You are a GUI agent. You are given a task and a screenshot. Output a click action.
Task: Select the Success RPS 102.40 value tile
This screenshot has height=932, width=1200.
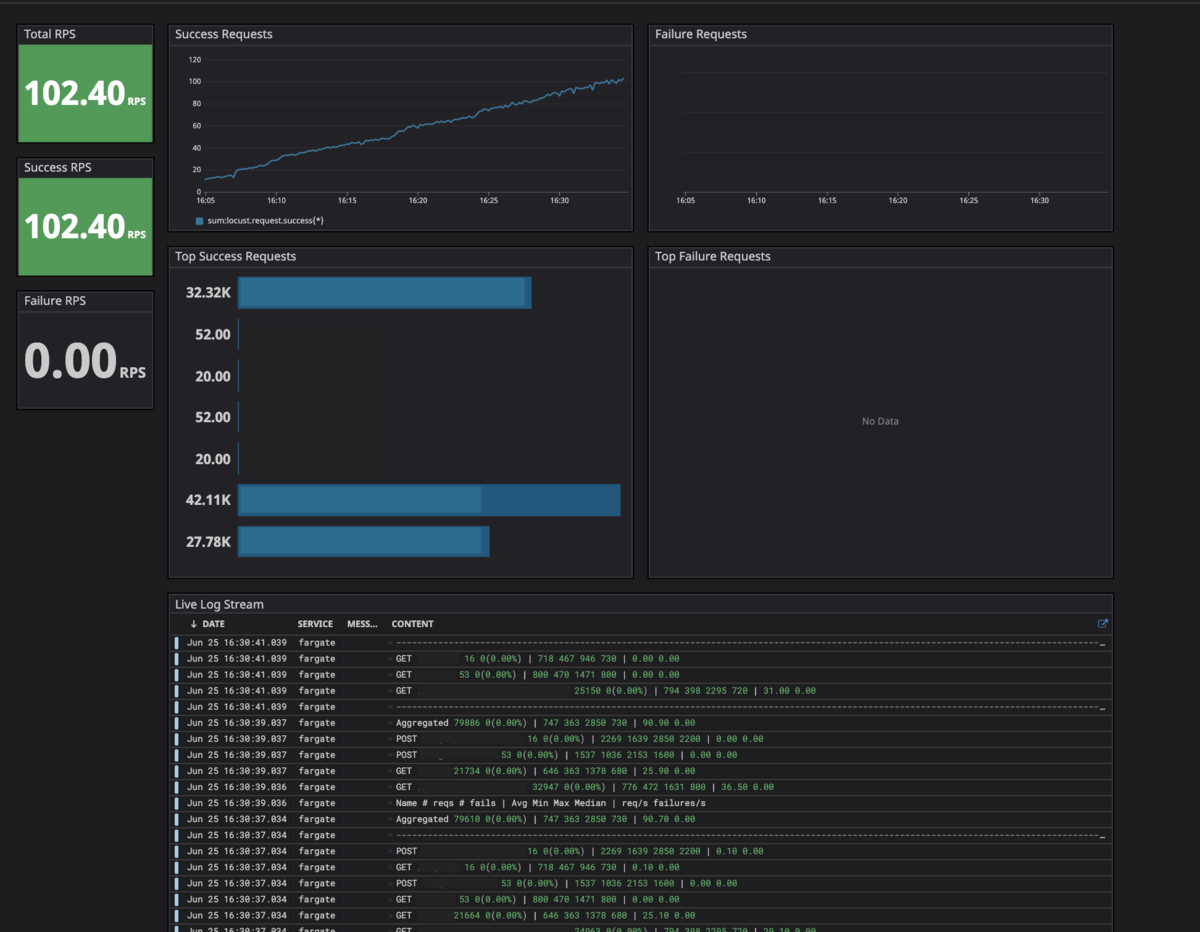pyautogui.click(x=85, y=227)
